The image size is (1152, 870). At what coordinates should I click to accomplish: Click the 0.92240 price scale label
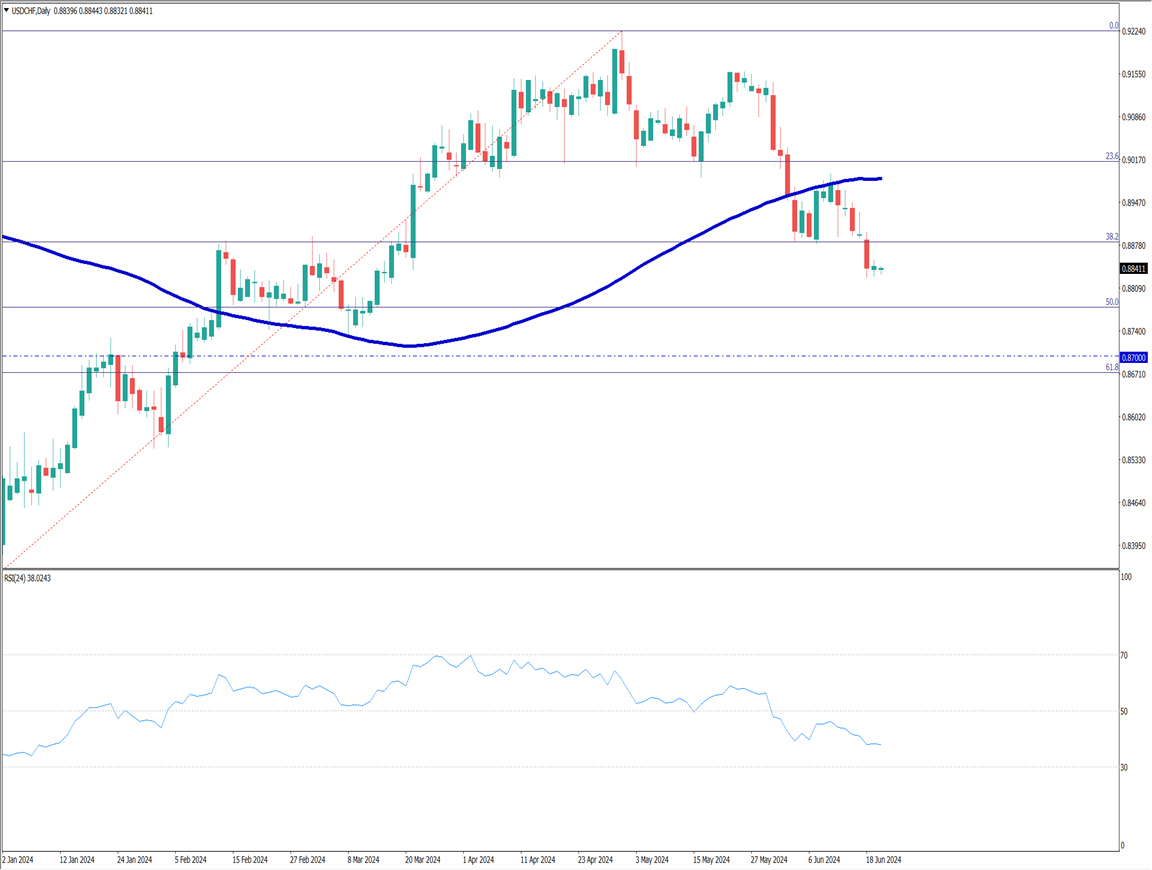1134,32
